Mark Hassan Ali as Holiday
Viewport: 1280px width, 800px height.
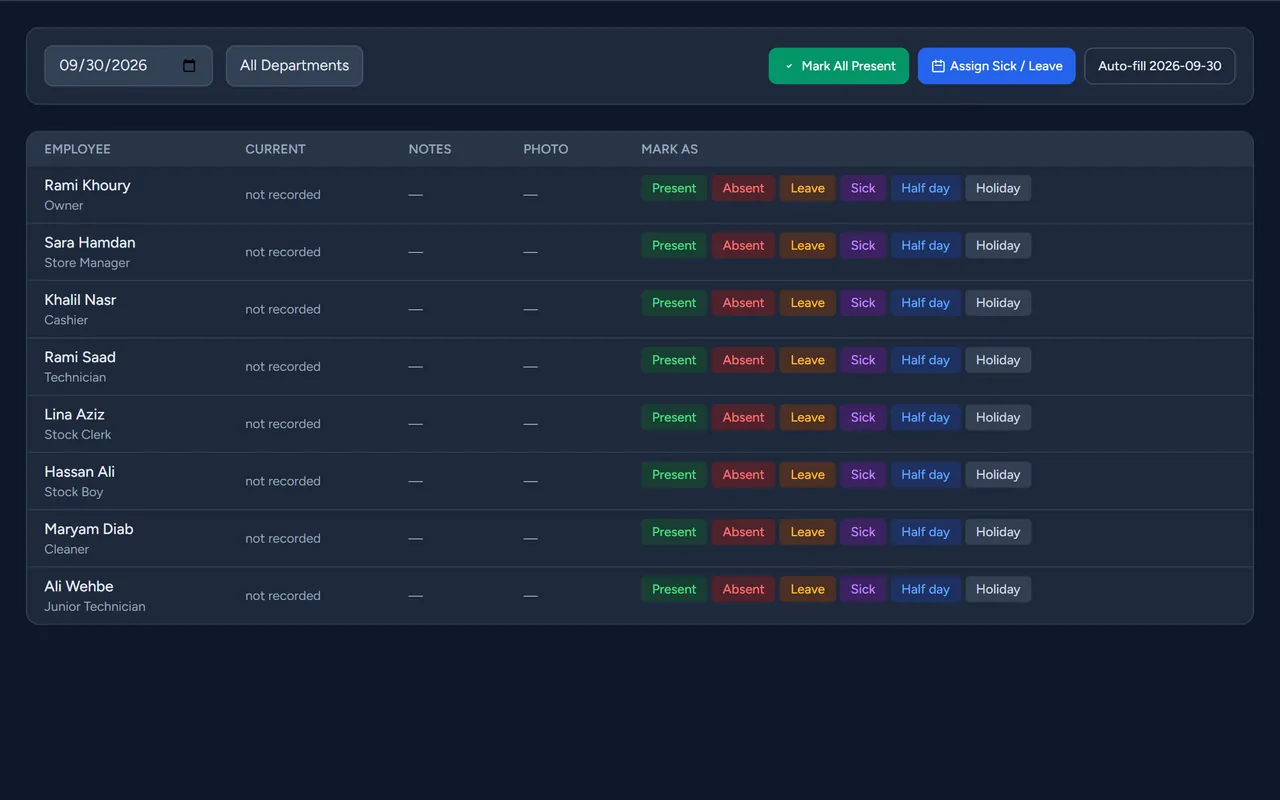point(998,475)
